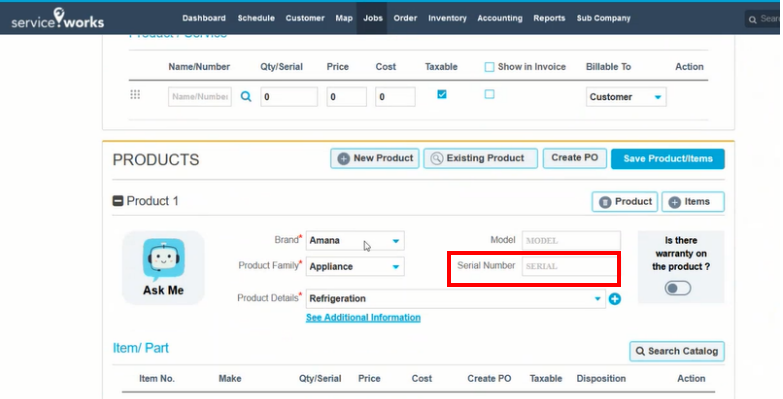Click the Items add button
This screenshot has width=783, height=399.
693,202
